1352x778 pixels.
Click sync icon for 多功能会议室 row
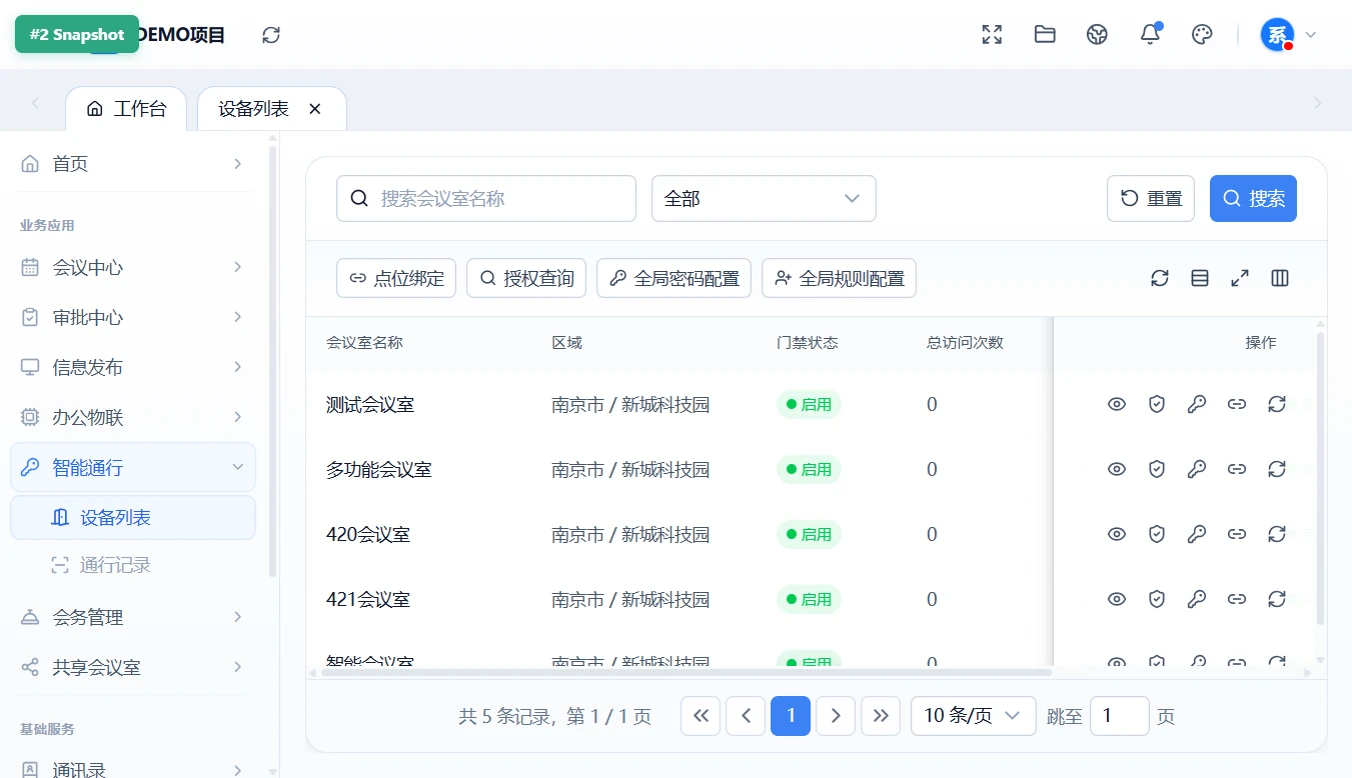pyautogui.click(x=1277, y=469)
